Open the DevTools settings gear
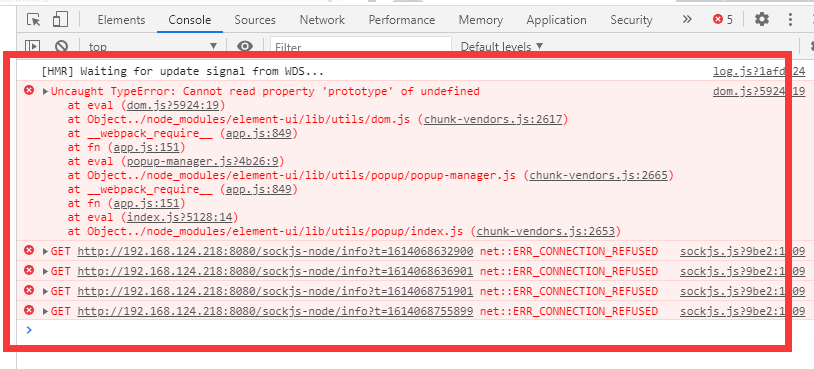 click(x=762, y=20)
